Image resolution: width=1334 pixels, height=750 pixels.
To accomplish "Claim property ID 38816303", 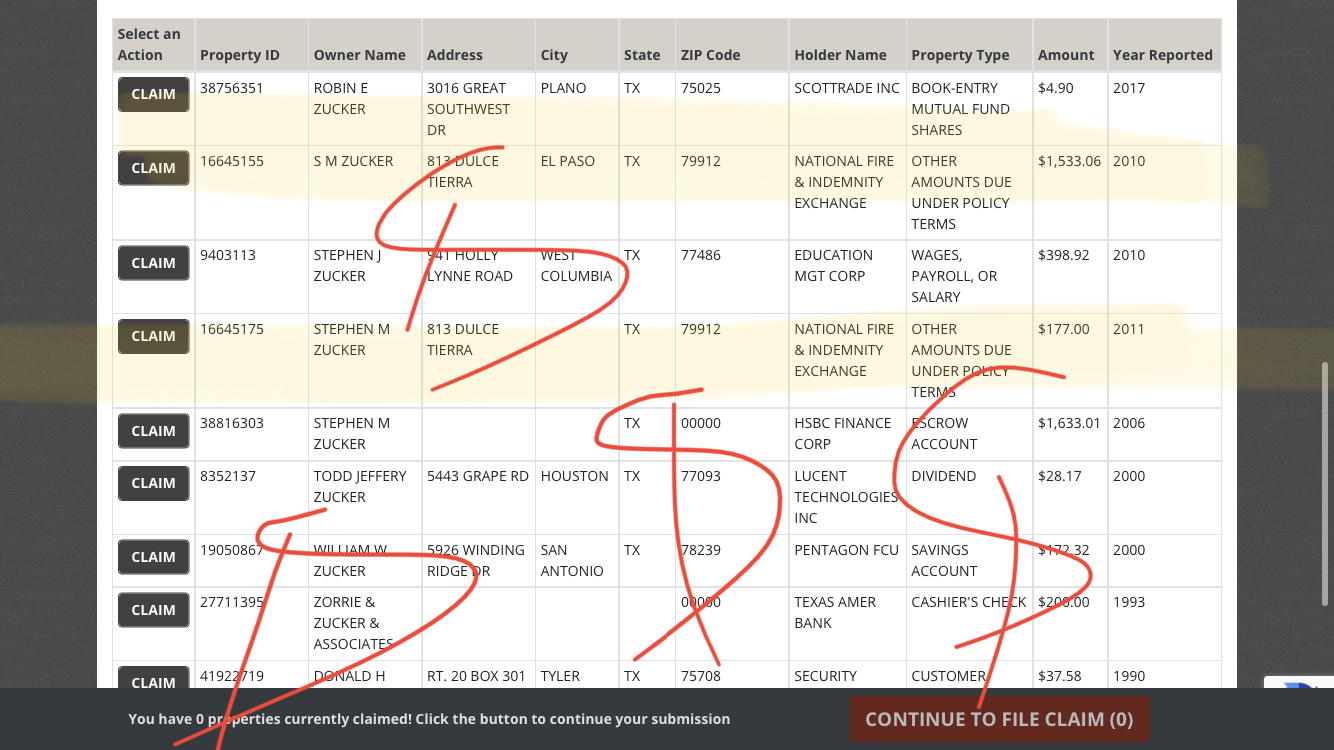I will coord(153,431).
